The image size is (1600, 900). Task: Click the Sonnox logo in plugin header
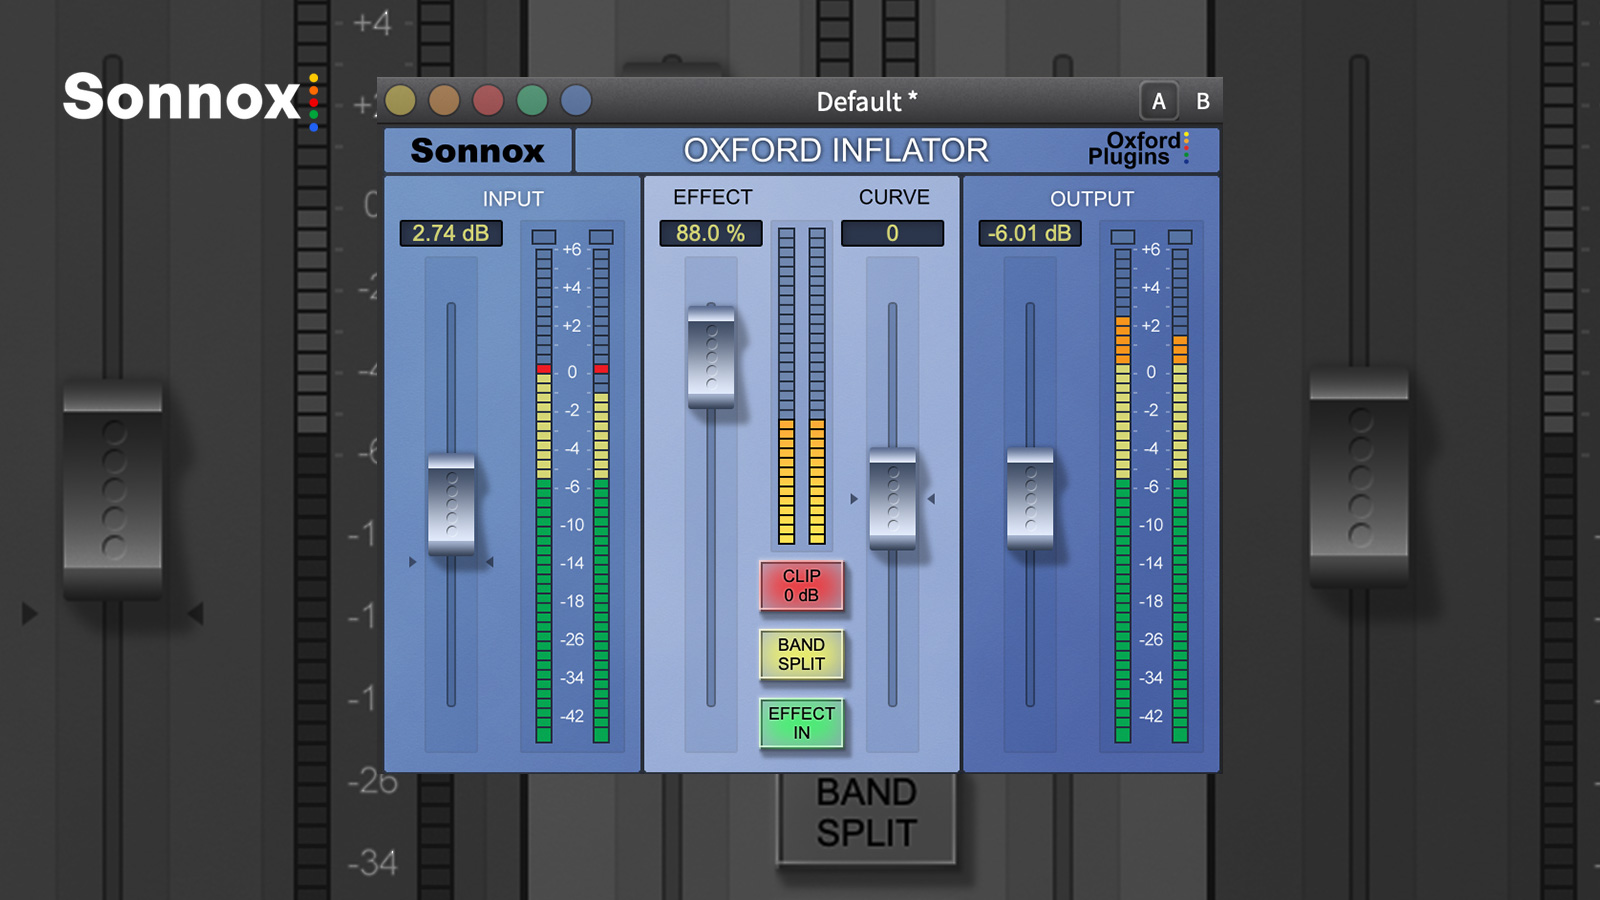pyautogui.click(x=478, y=151)
